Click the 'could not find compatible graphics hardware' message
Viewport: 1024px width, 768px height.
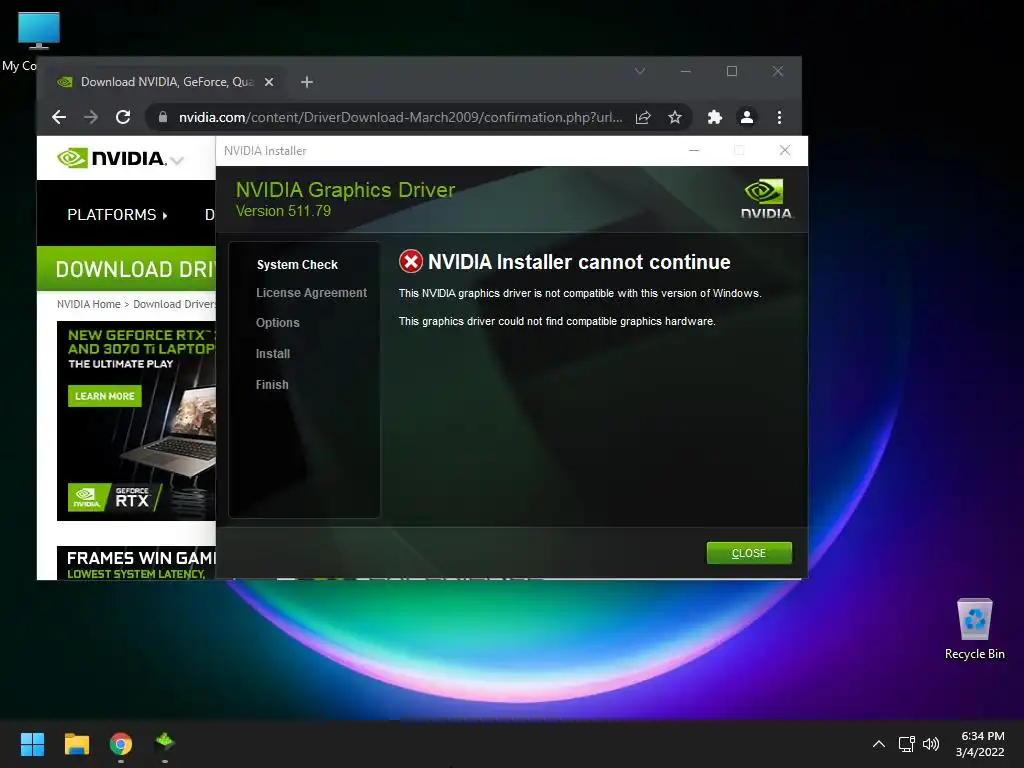(x=557, y=321)
